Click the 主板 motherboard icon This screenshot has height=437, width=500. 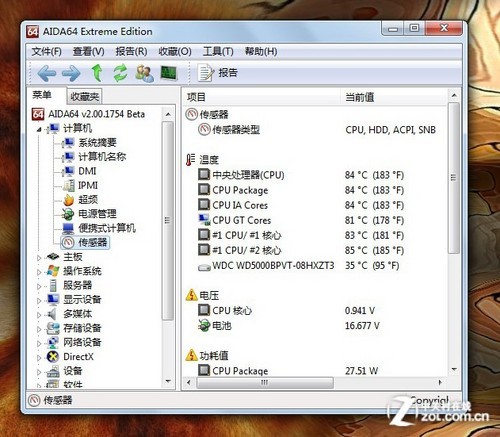pyautogui.click(x=53, y=257)
